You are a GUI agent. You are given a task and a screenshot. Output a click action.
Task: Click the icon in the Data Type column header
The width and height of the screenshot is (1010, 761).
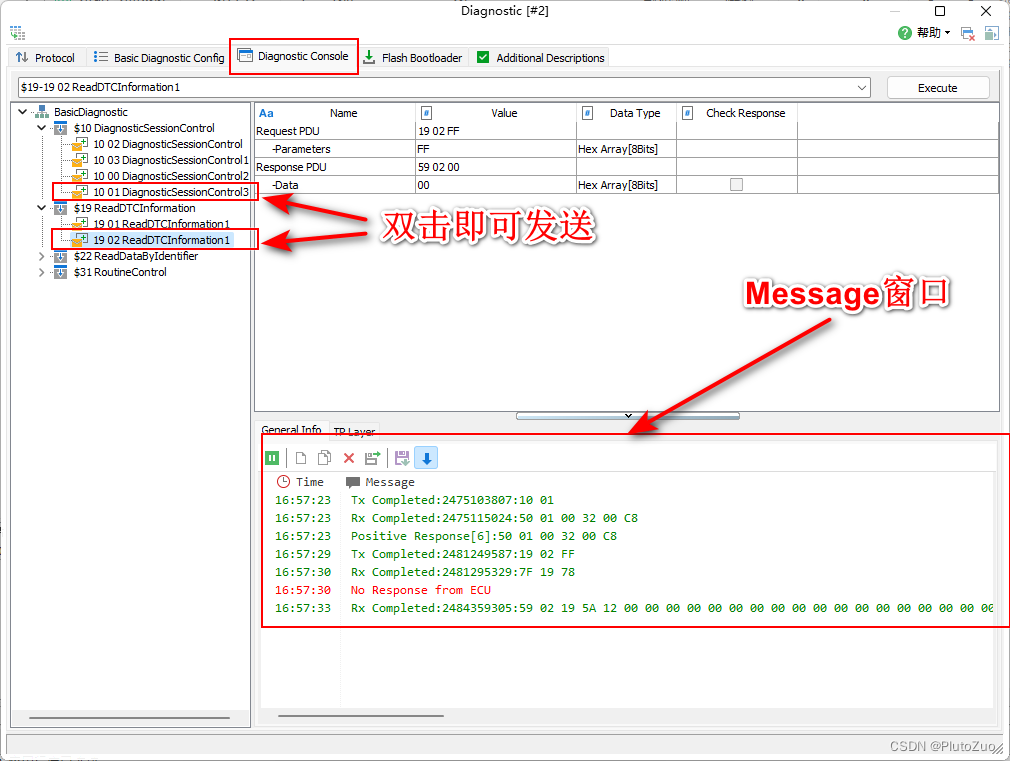(x=587, y=113)
